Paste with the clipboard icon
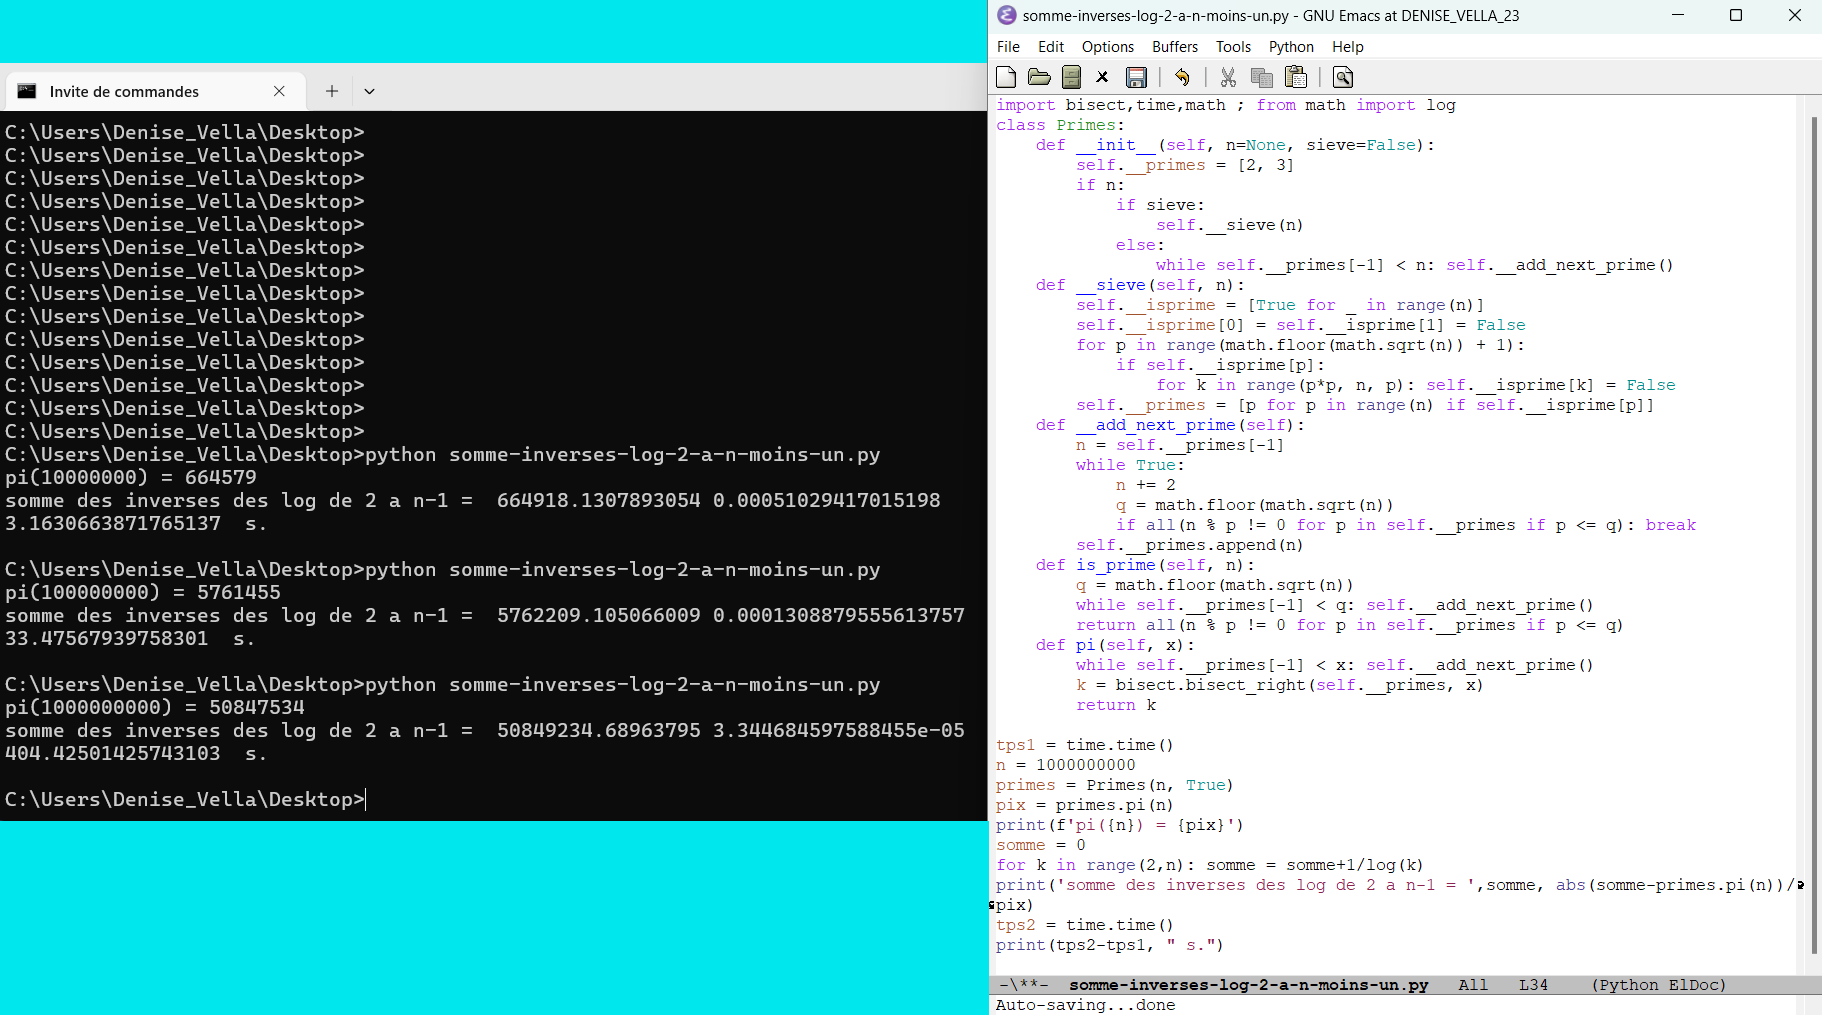Screen dimensions: 1822x1015 point(1296,77)
